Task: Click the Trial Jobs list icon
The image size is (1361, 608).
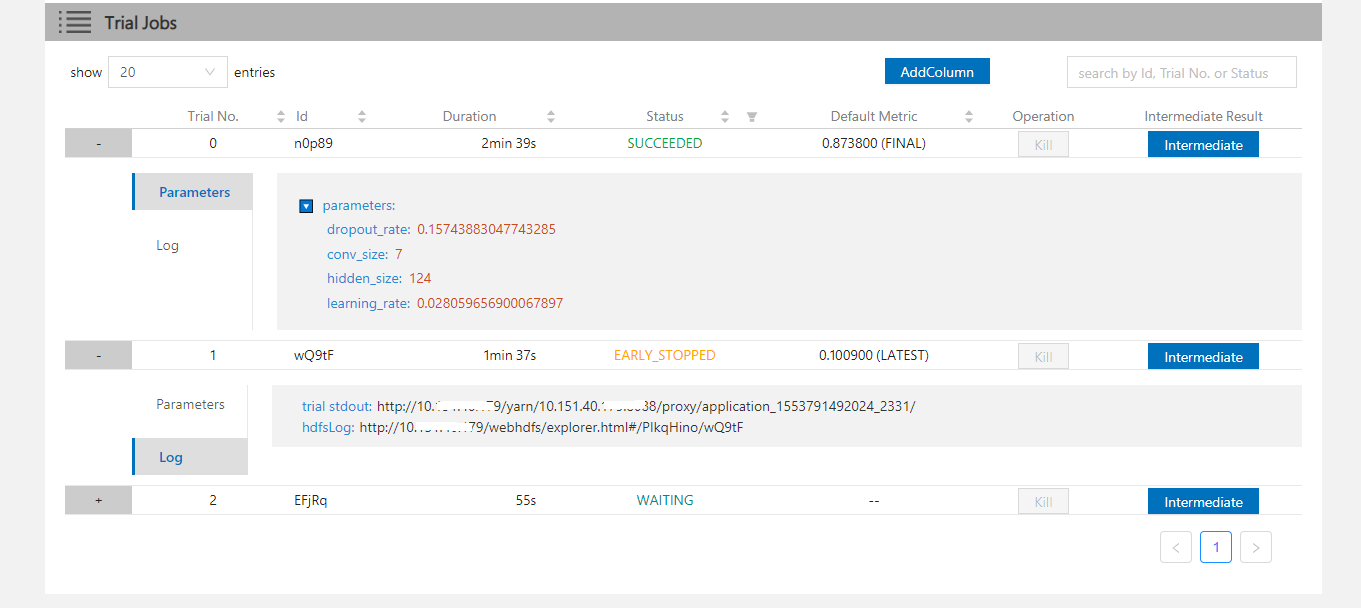Action: pyautogui.click(x=75, y=22)
